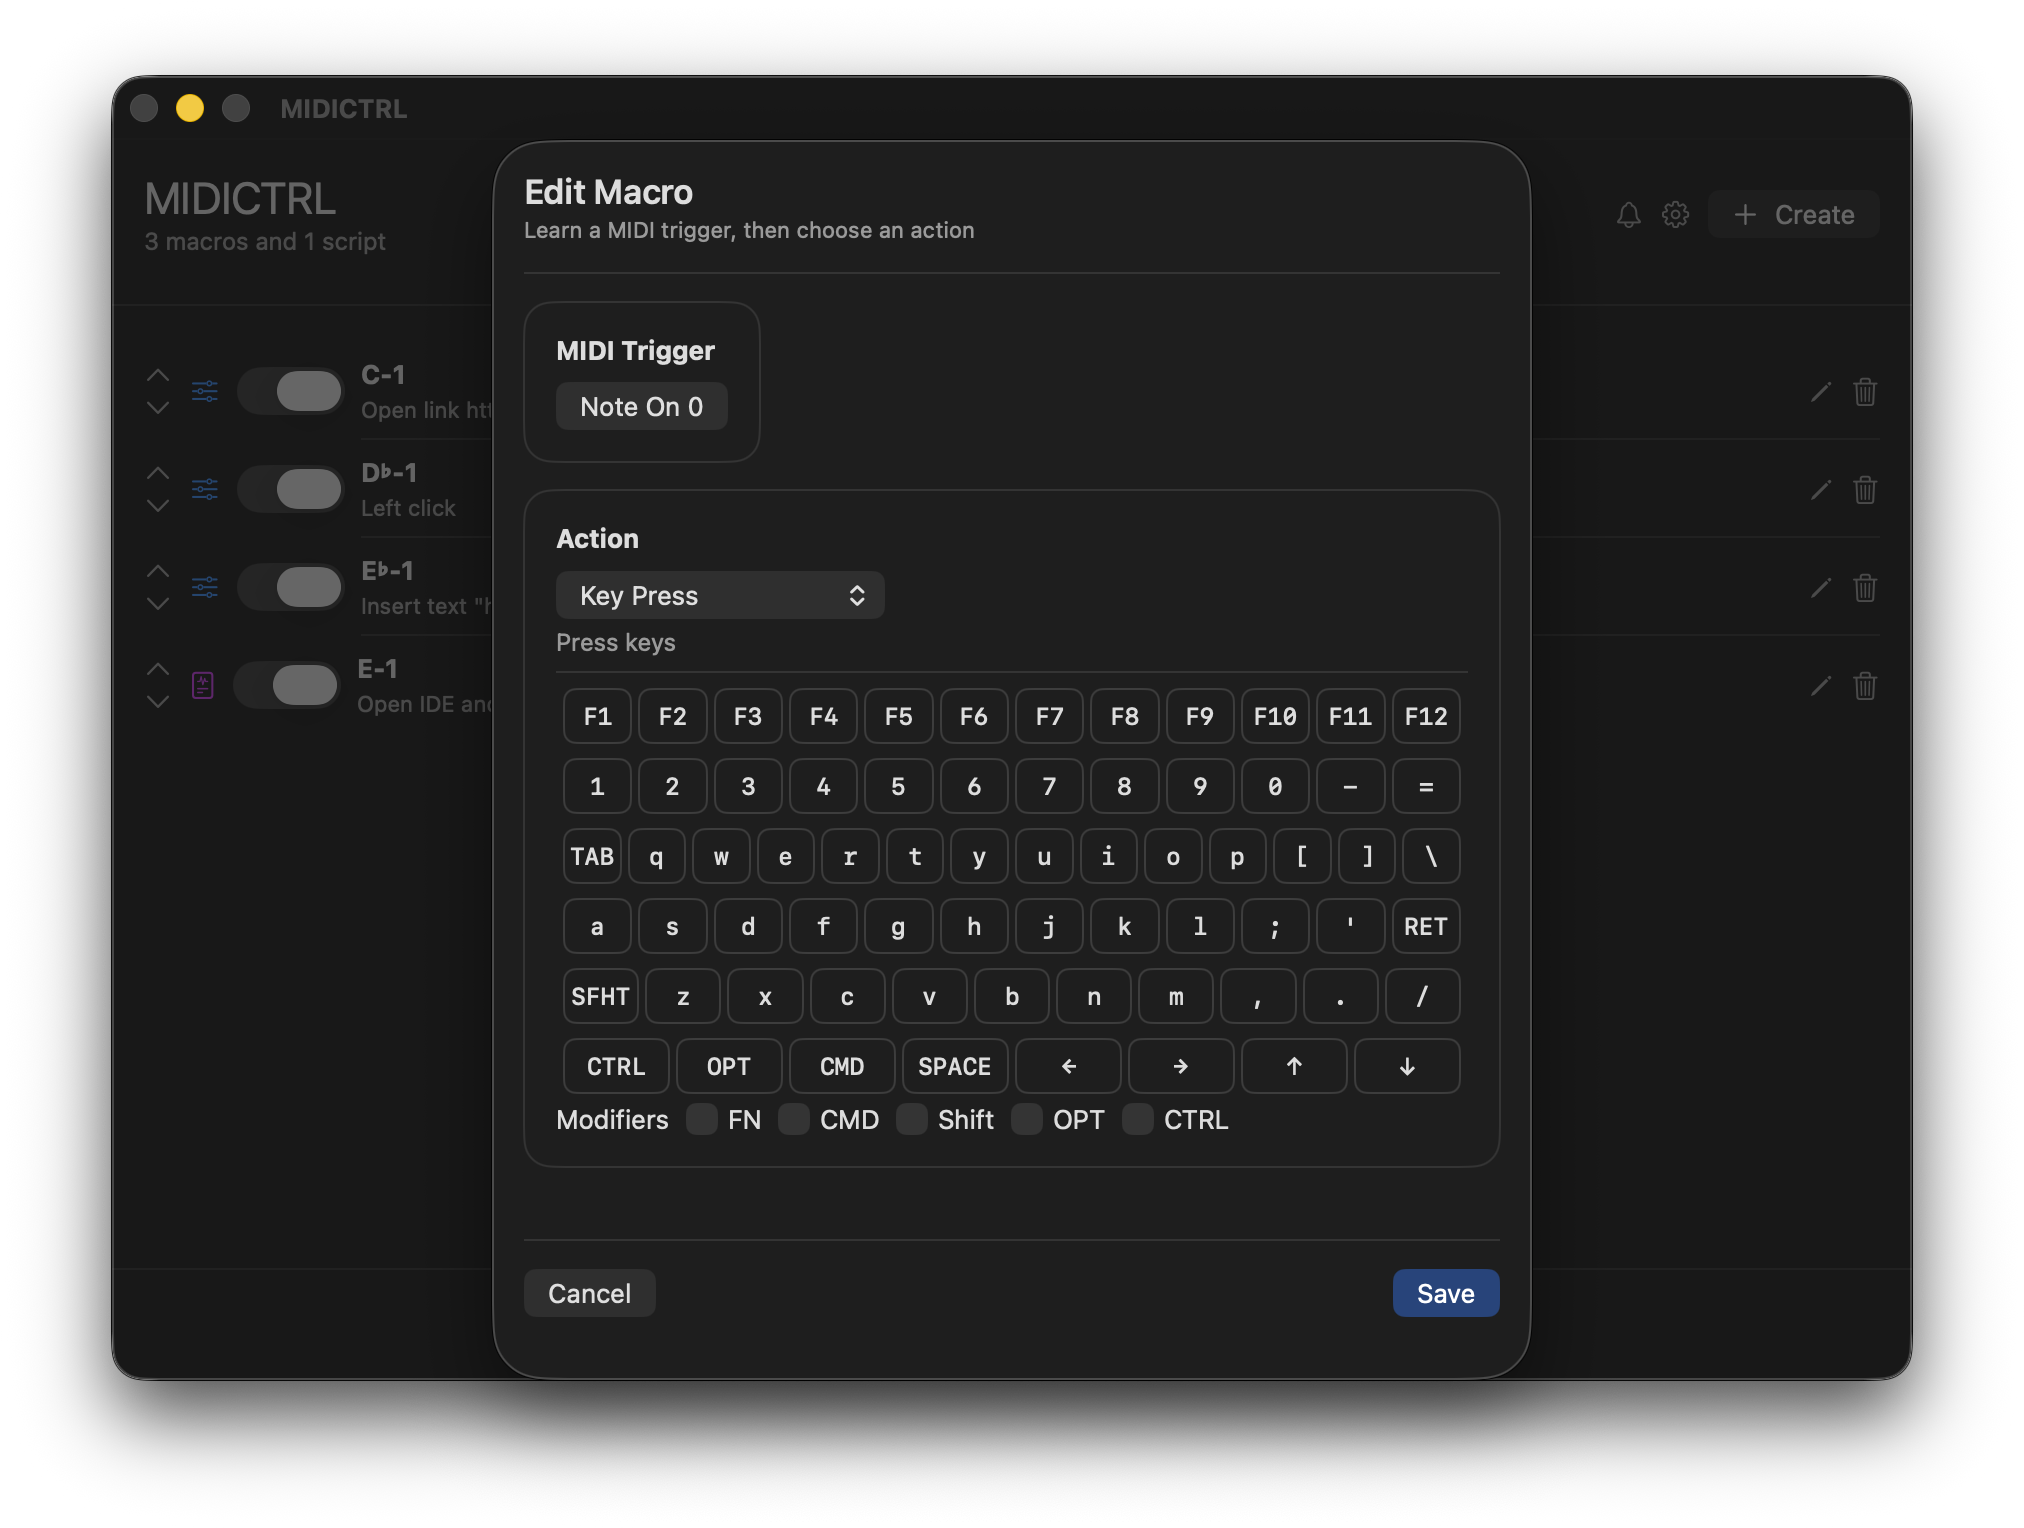Check the Shift modifier checkbox
This screenshot has height=1528, width=2024.
click(x=911, y=1119)
